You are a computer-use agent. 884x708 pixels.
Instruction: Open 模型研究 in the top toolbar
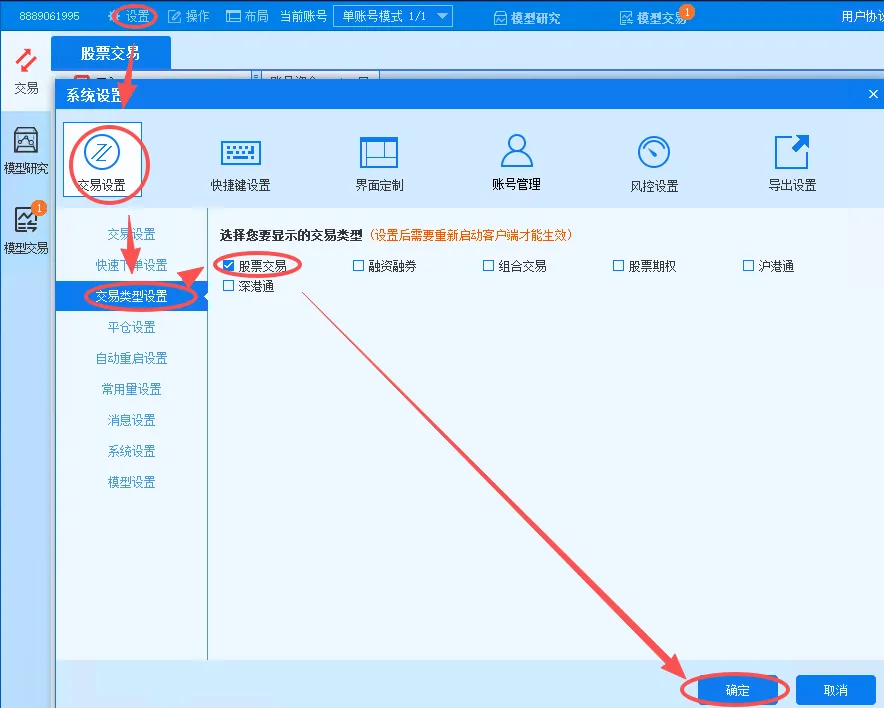pyautogui.click(x=527, y=18)
